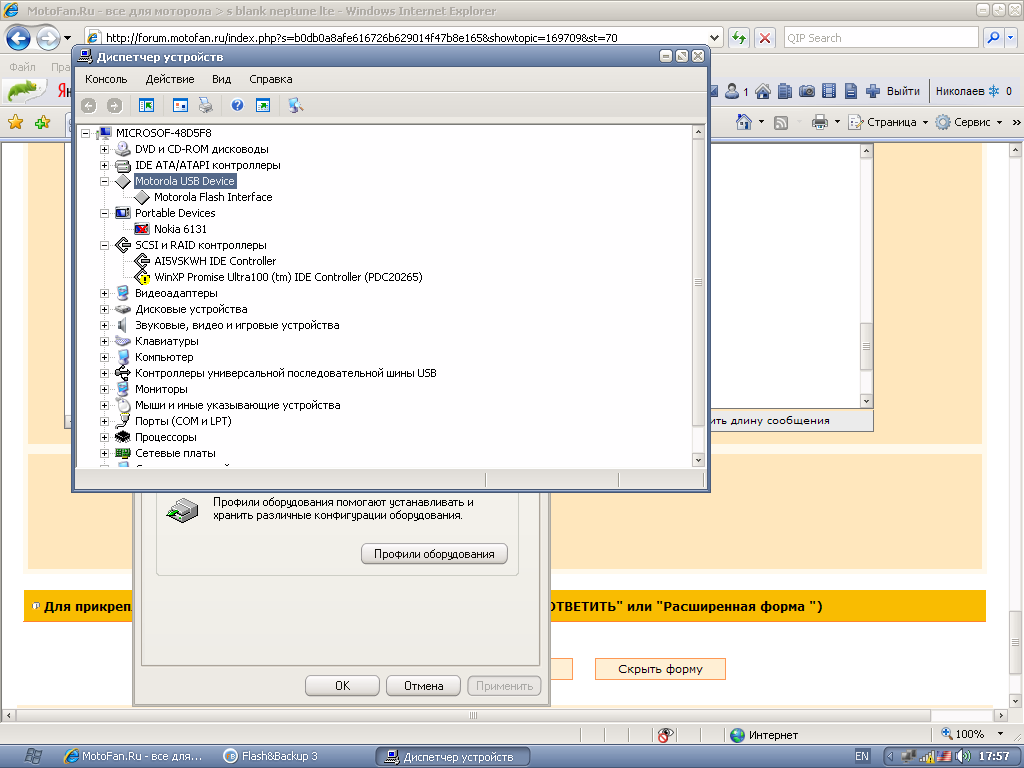Click Device Manager scrollbar down arrow
The image size is (1024, 768).
pyautogui.click(x=698, y=460)
